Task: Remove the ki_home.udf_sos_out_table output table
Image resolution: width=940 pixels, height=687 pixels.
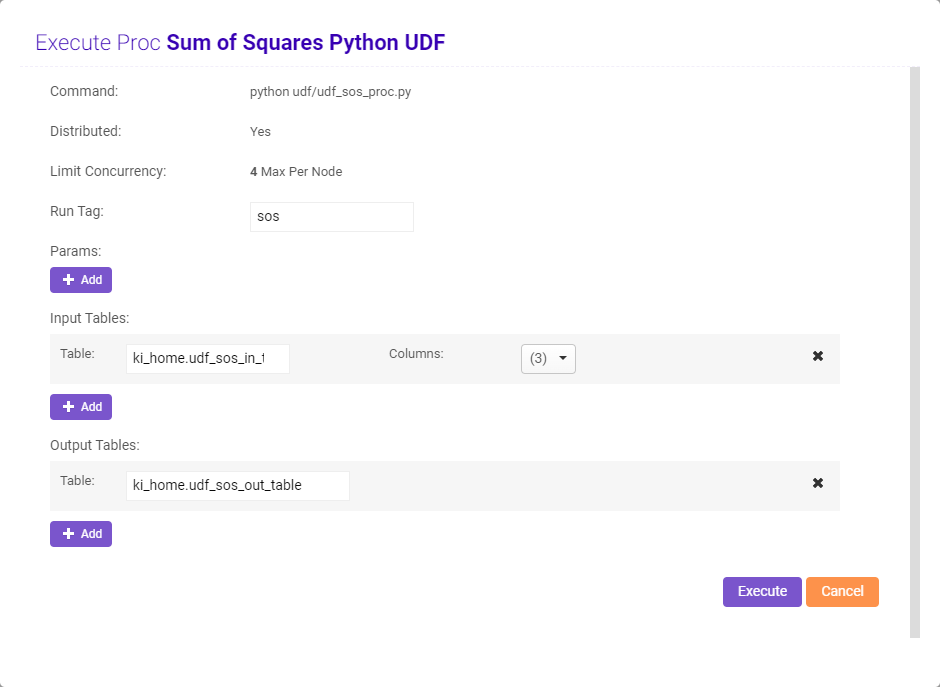Action: pyautogui.click(x=818, y=482)
